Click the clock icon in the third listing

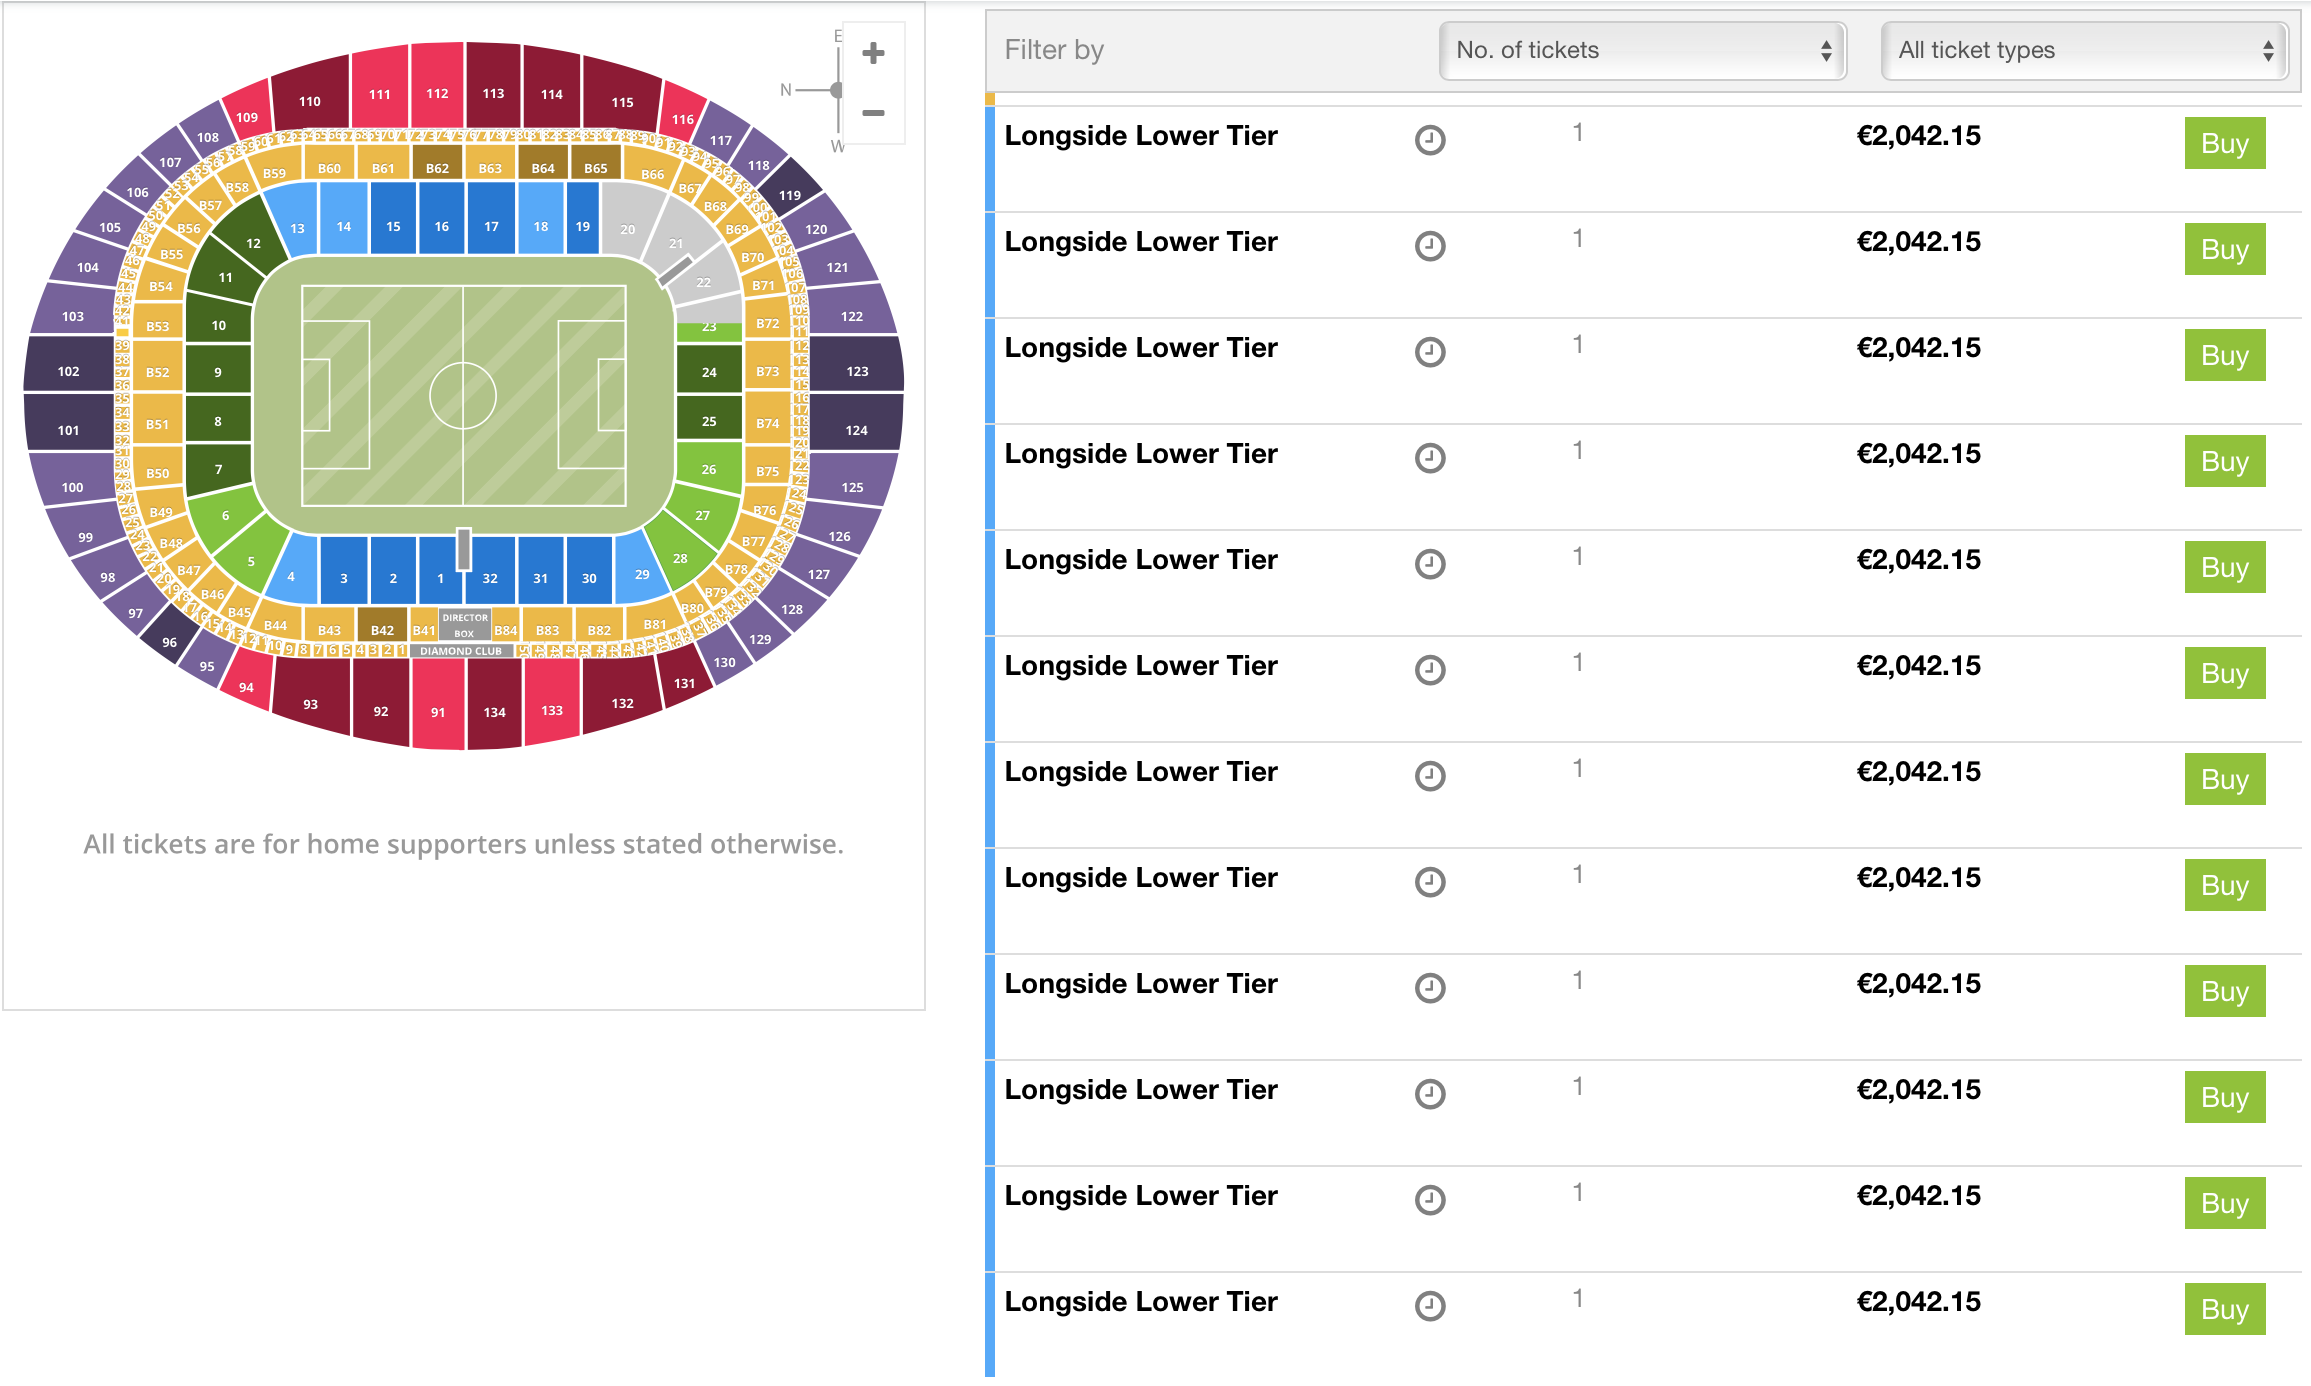coord(1430,352)
